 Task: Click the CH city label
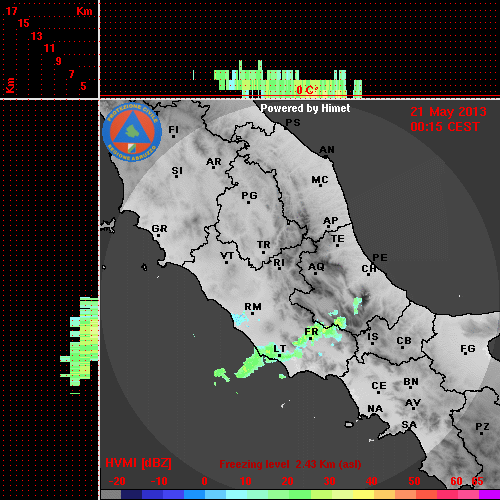pyautogui.click(x=369, y=268)
